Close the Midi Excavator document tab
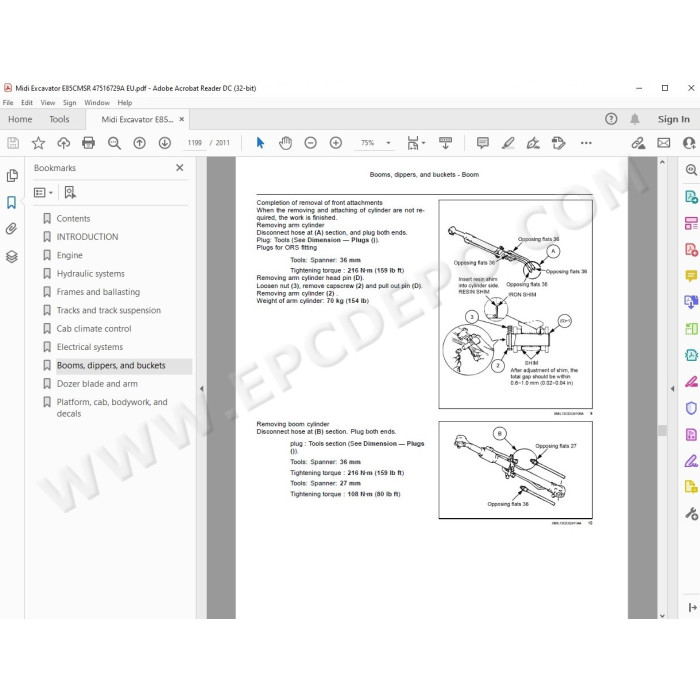The height and width of the screenshot is (700, 700). tap(182, 119)
